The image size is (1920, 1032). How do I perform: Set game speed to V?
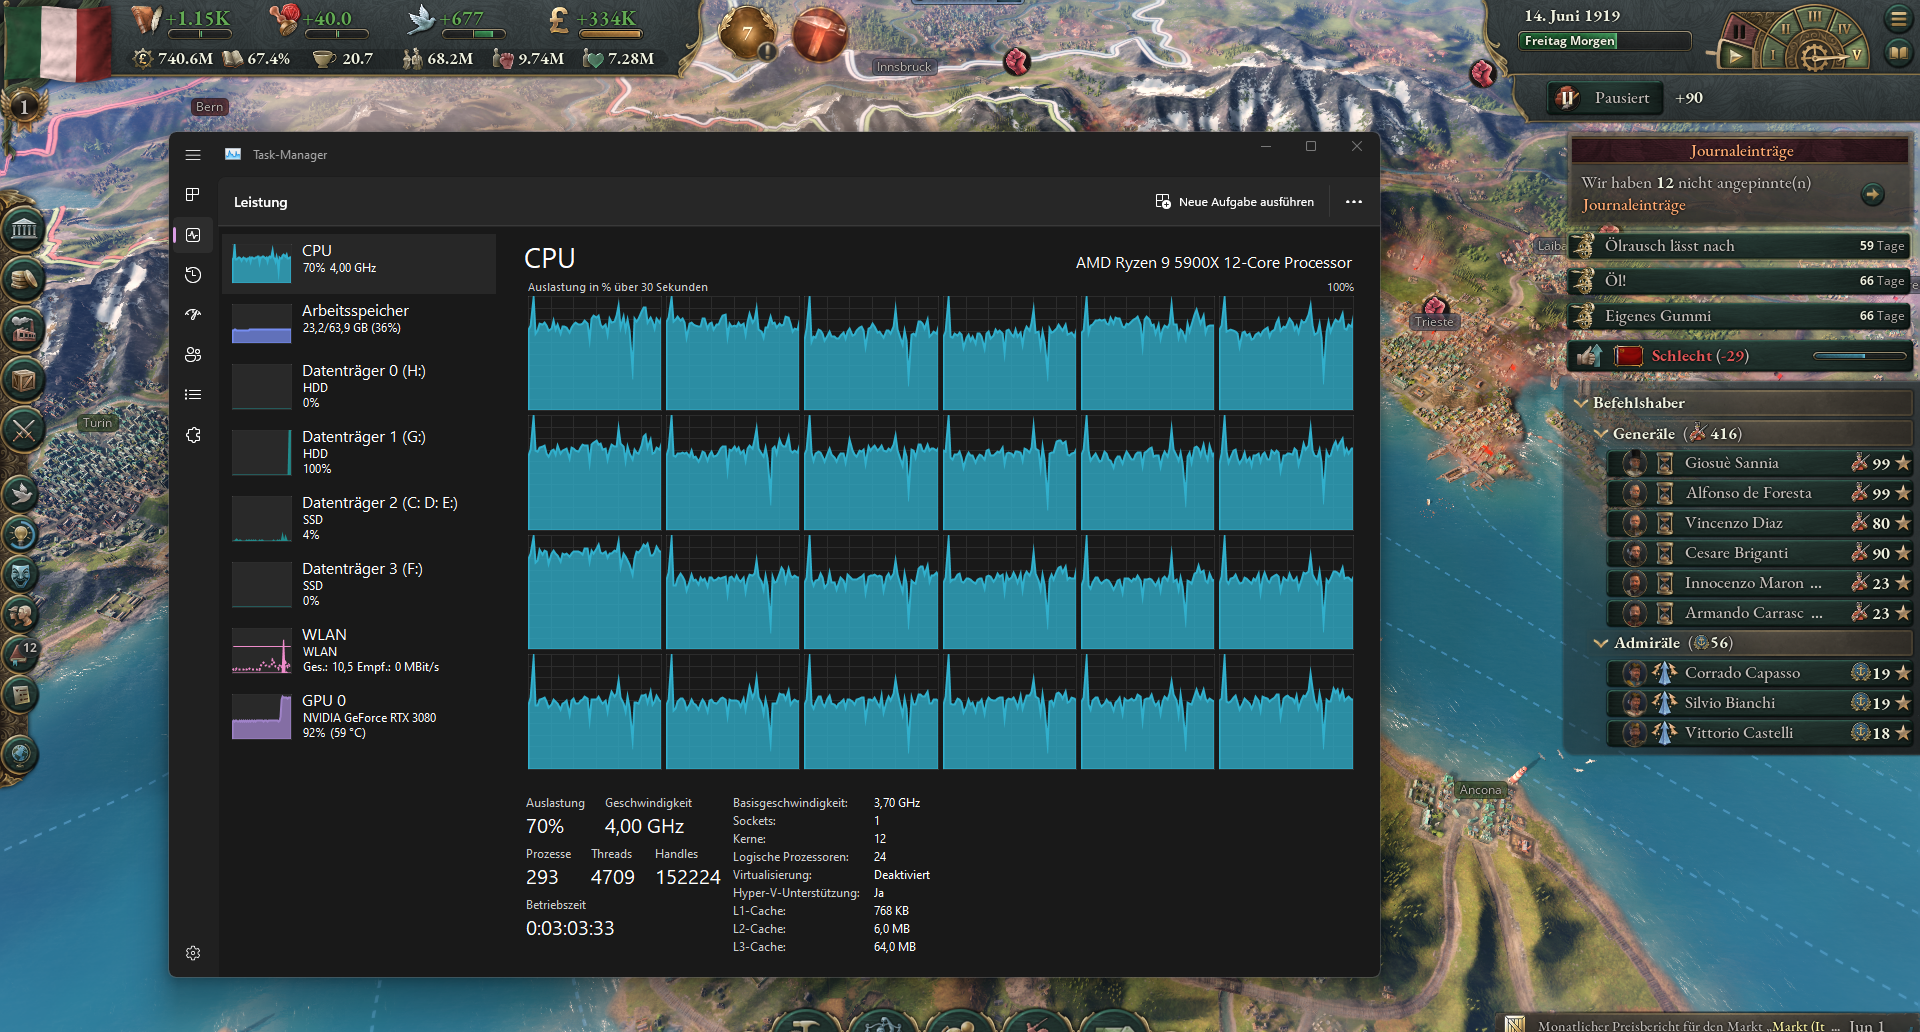point(1857,54)
